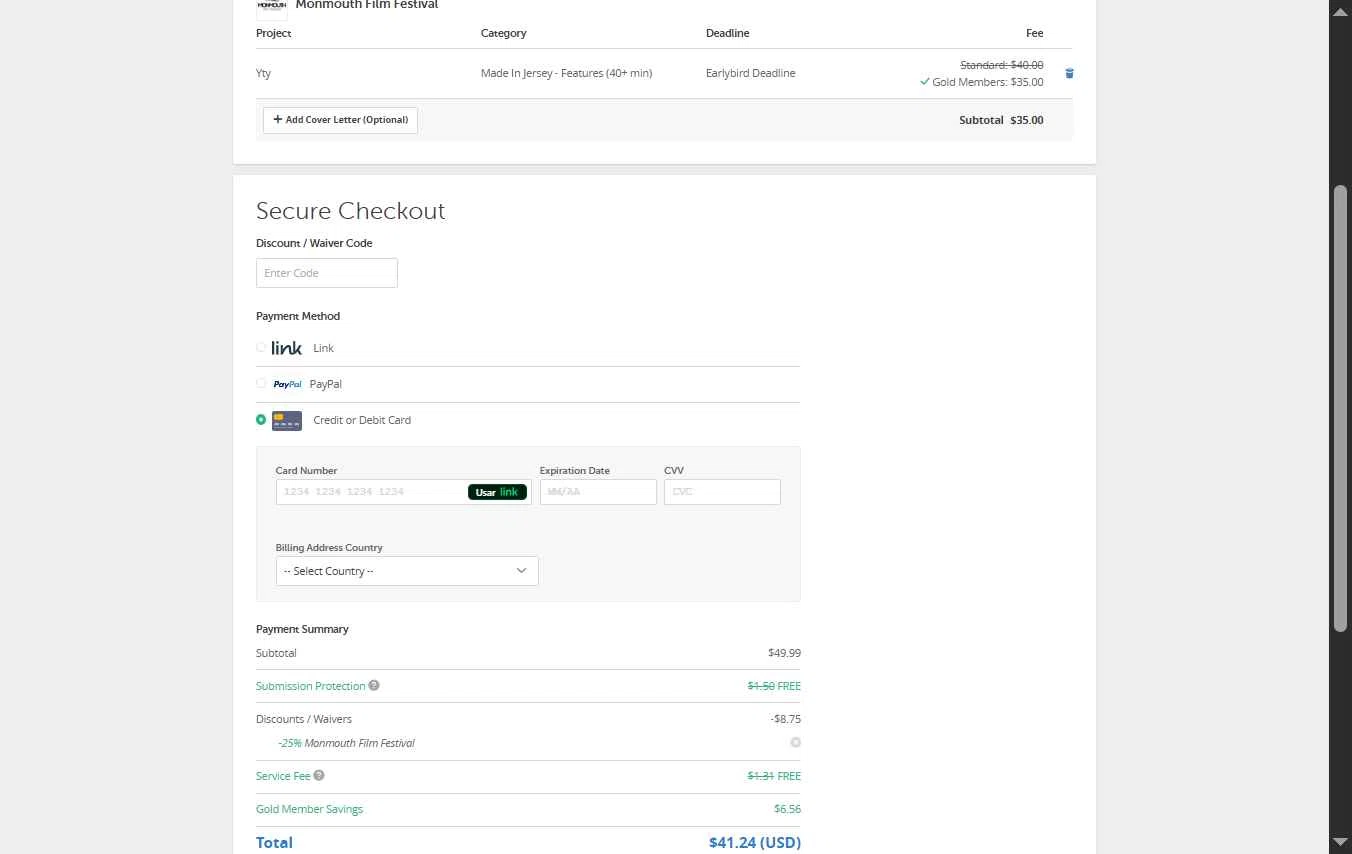Click the Monmouth Film Festival logo thumbnail
This screenshot has width=1352, height=854.
click(272, 8)
